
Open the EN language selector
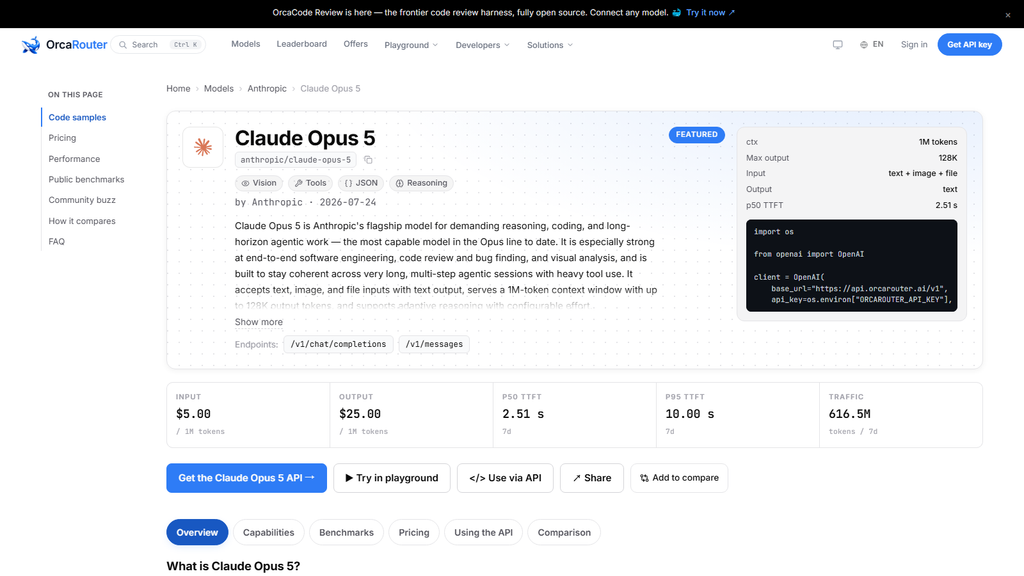[872, 44]
